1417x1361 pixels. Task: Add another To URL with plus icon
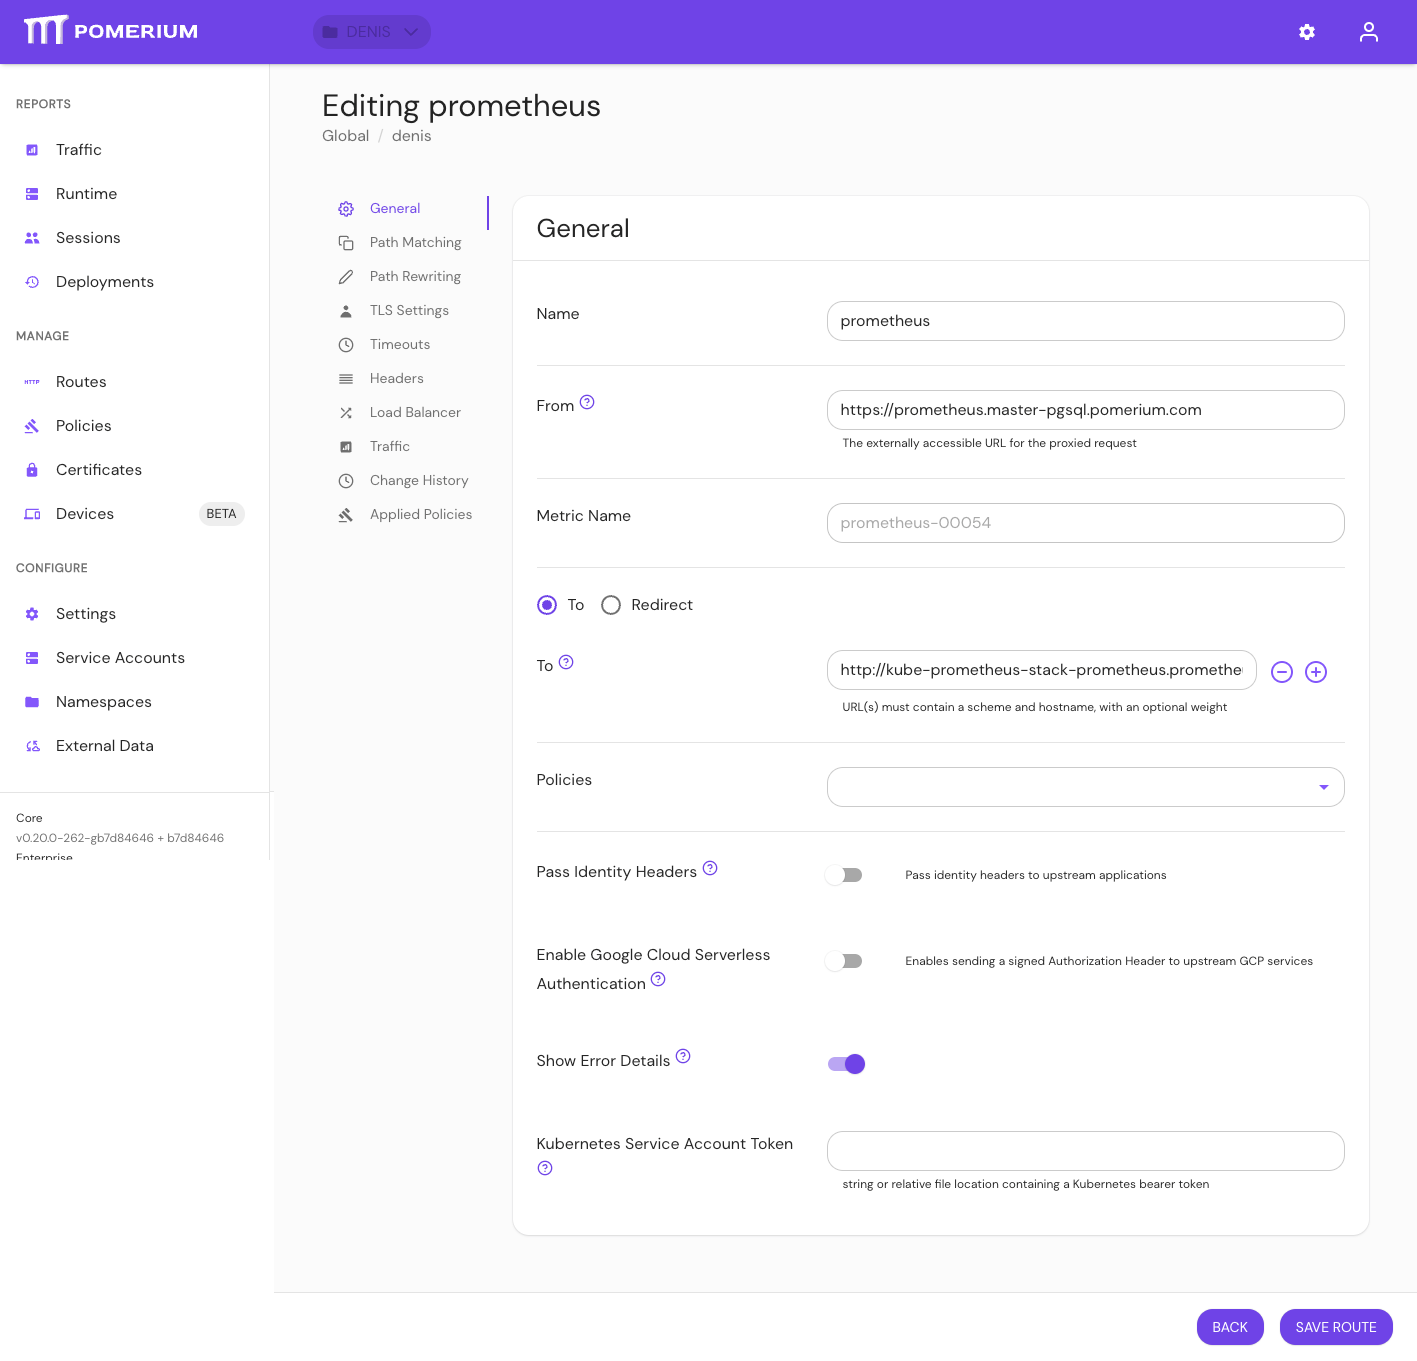tap(1315, 672)
